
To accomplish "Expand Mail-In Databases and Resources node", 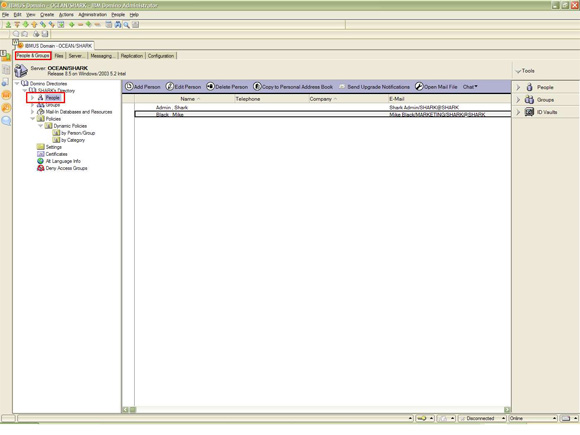I will click(x=33, y=112).
